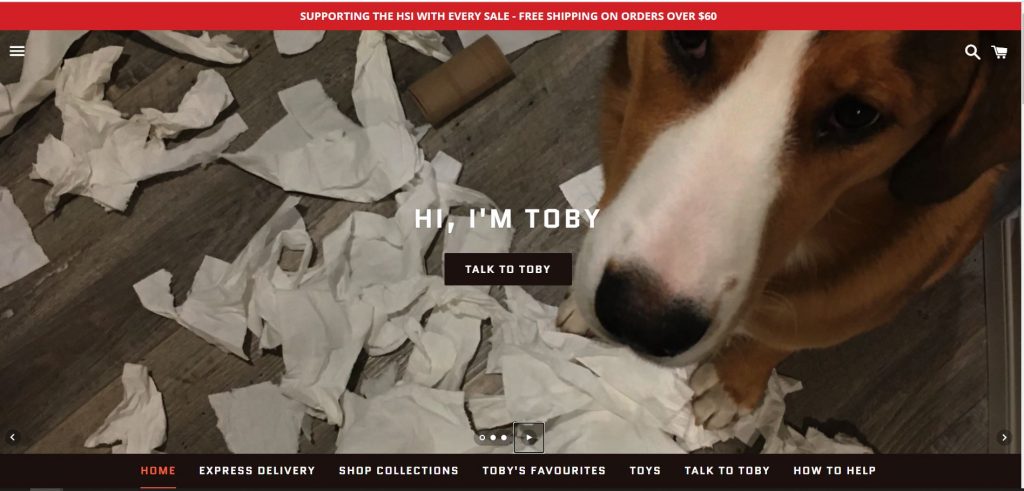Select the second slide dot

(x=493, y=437)
